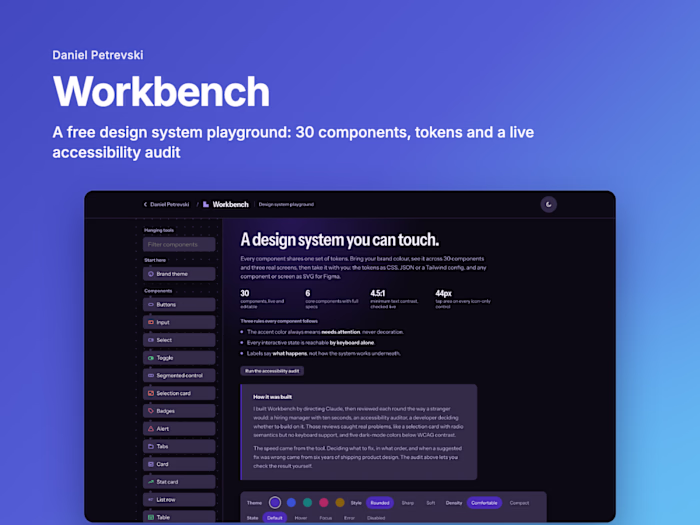Click the 'Design system playground' header label

(286, 204)
